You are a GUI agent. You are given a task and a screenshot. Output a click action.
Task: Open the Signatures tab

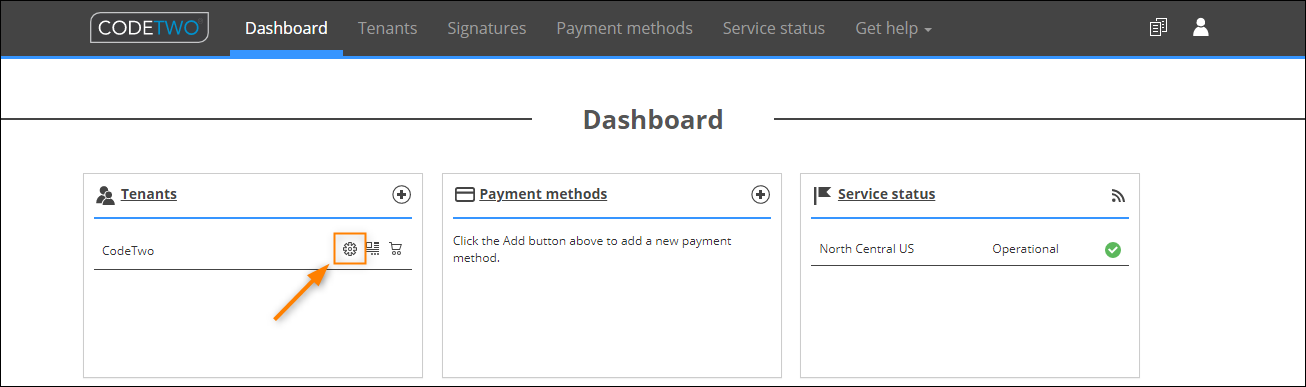pyautogui.click(x=487, y=28)
